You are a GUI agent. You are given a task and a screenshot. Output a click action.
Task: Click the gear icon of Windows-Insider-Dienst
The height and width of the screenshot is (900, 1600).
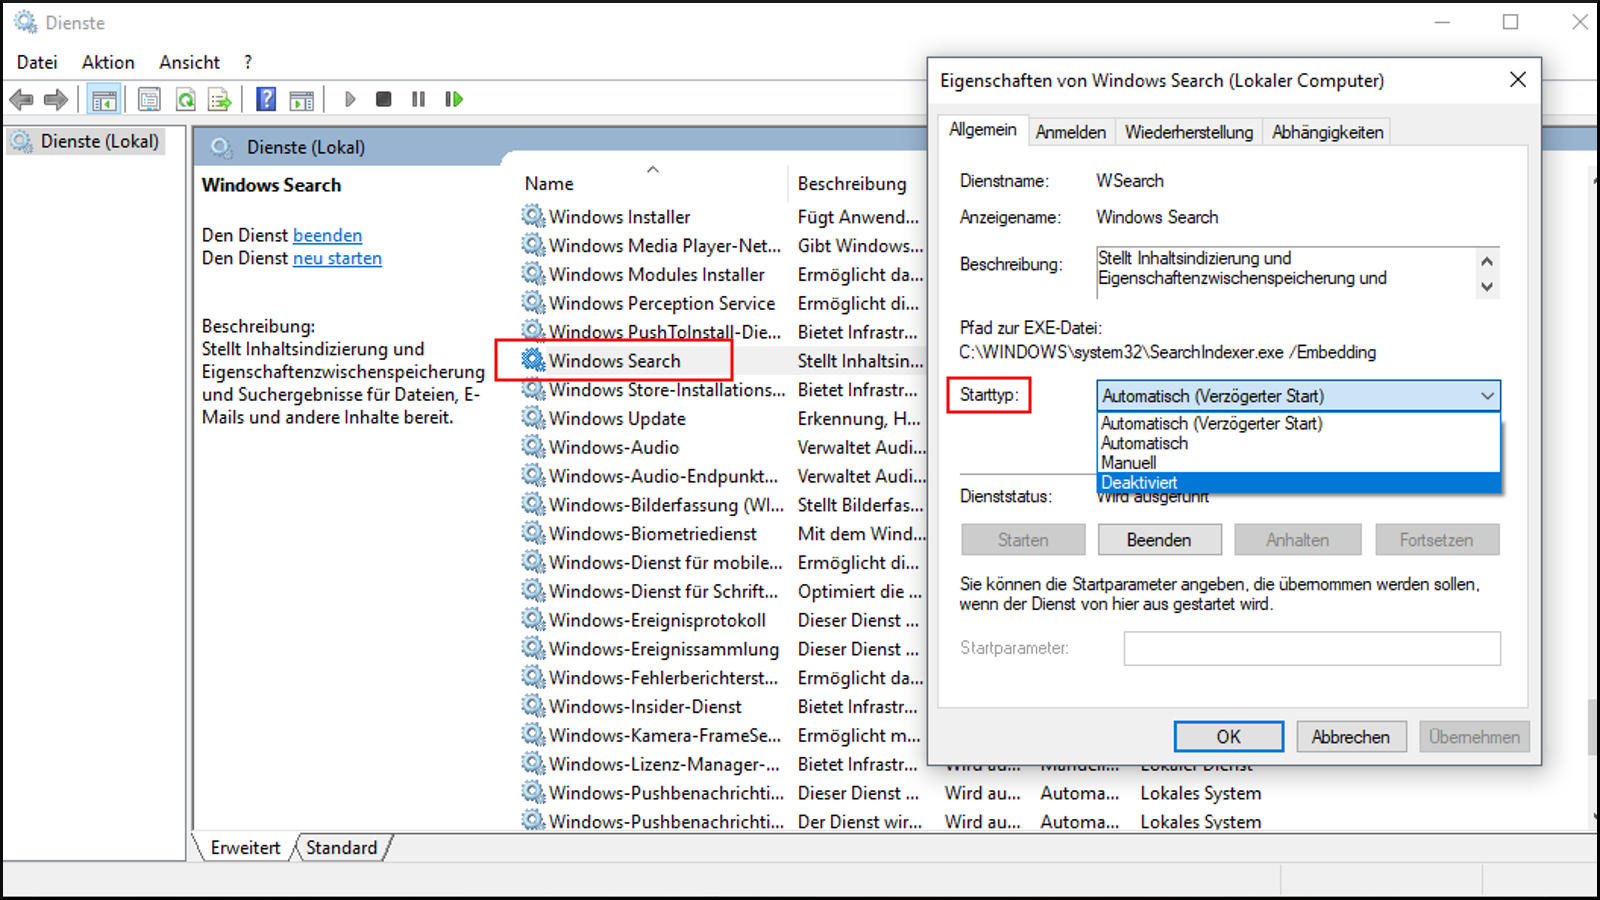coord(534,706)
